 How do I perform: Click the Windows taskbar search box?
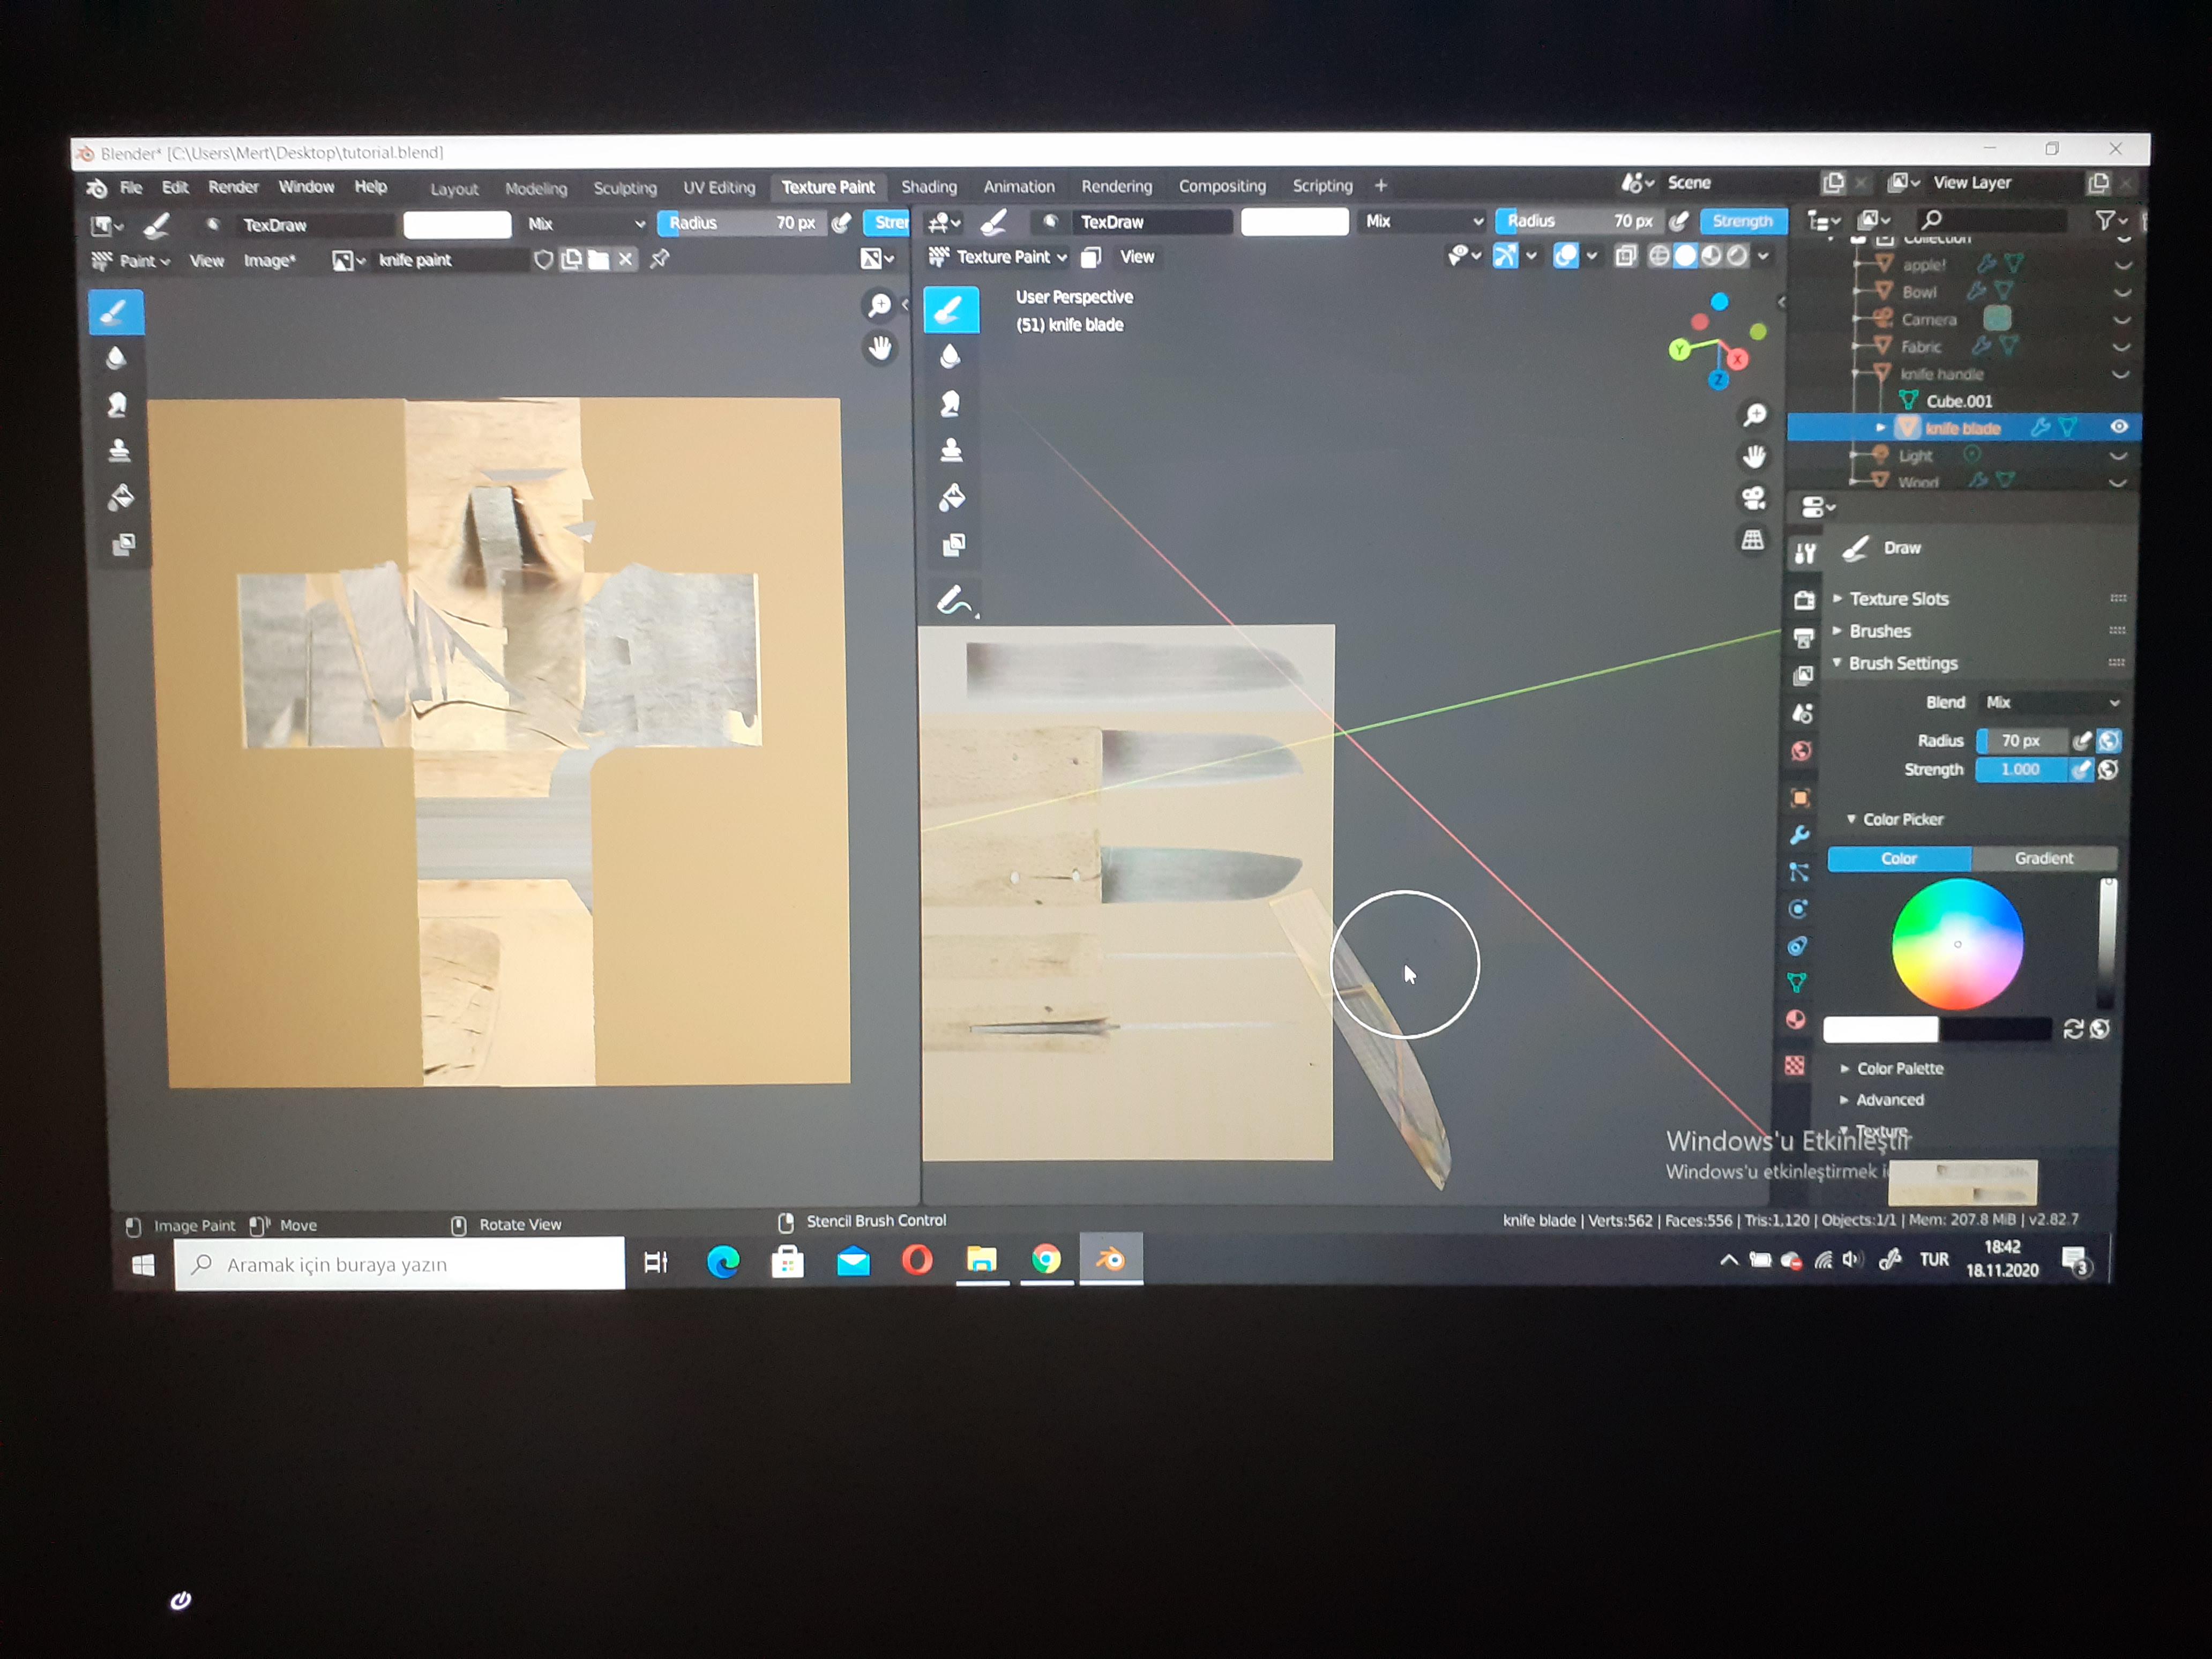coord(400,1264)
